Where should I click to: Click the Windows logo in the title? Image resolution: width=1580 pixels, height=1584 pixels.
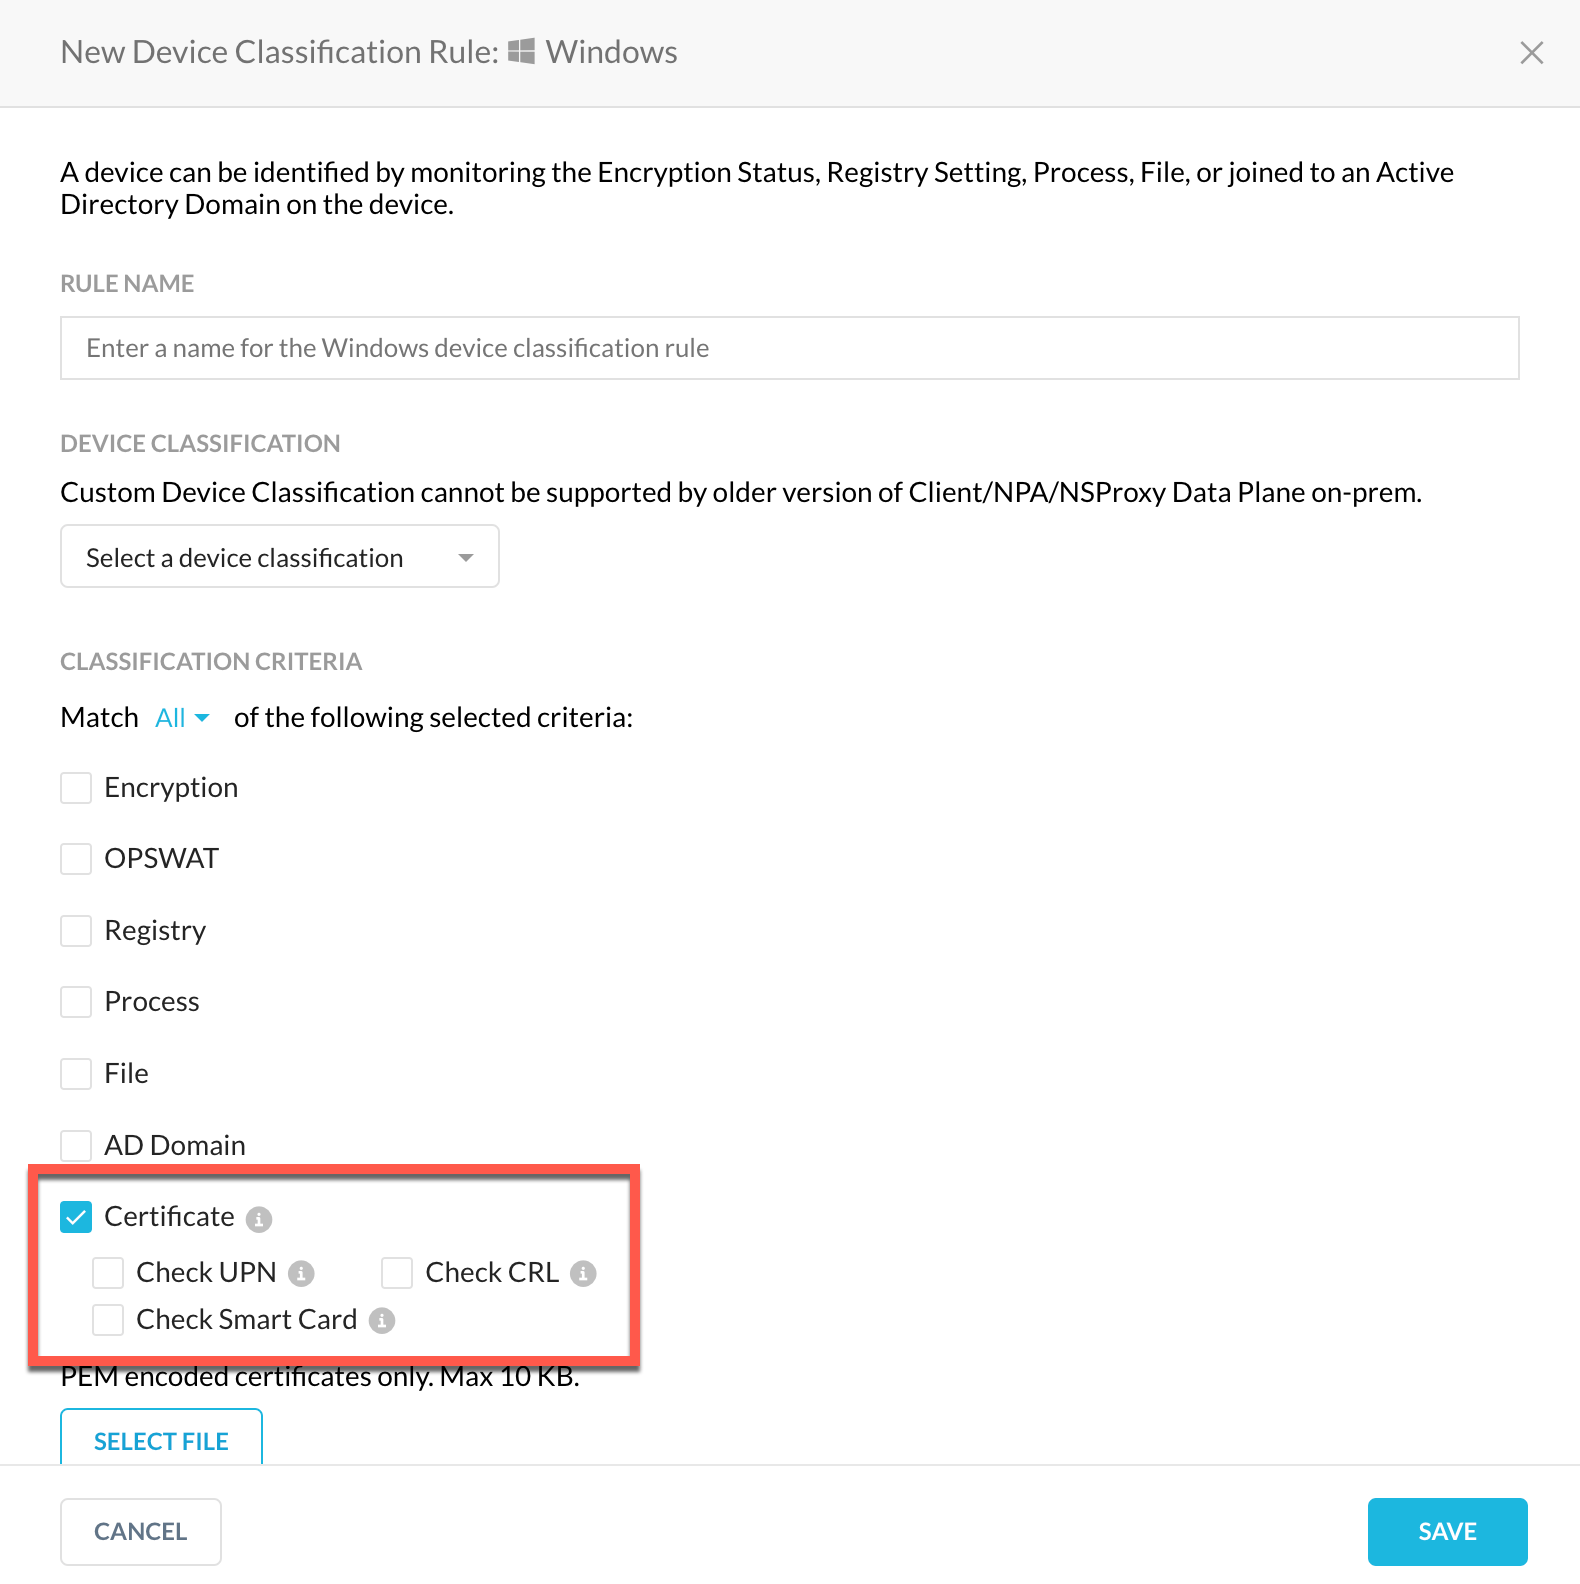tap(521, 51)
